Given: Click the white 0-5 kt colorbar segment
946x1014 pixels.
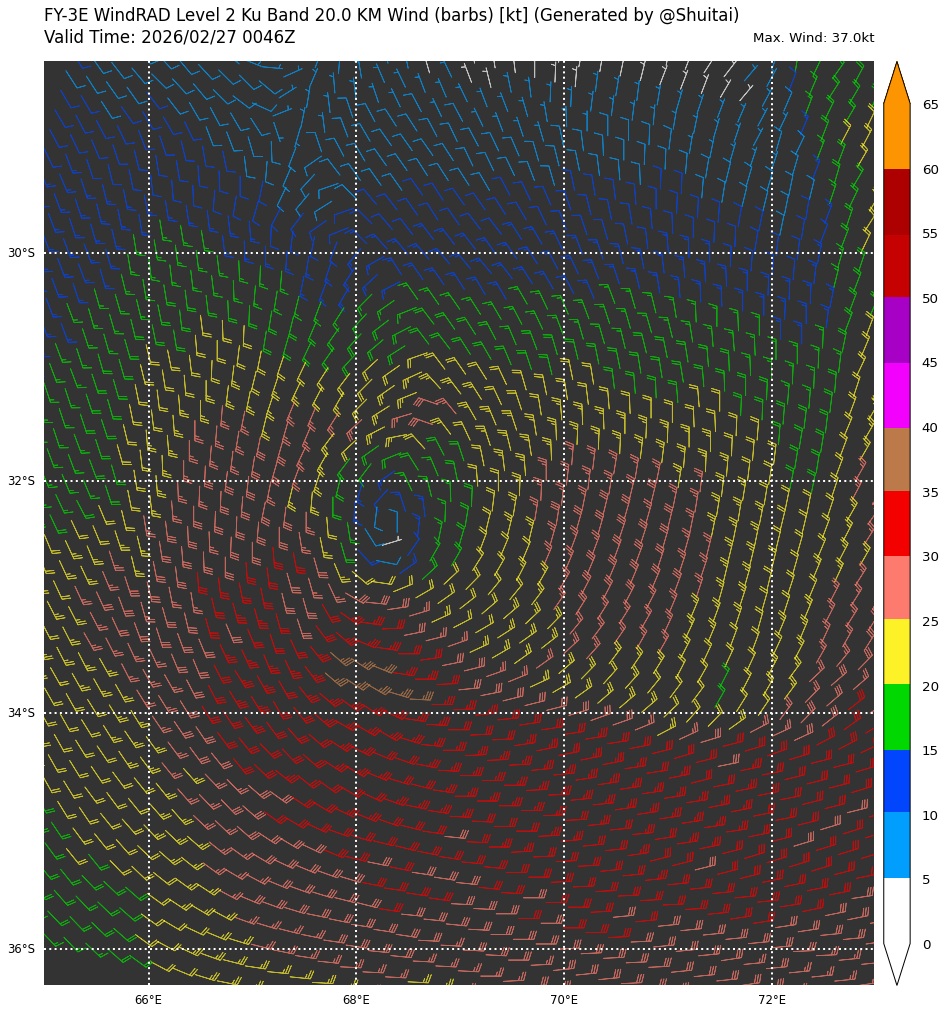Looking at the screenshot, I should [896, 910].
